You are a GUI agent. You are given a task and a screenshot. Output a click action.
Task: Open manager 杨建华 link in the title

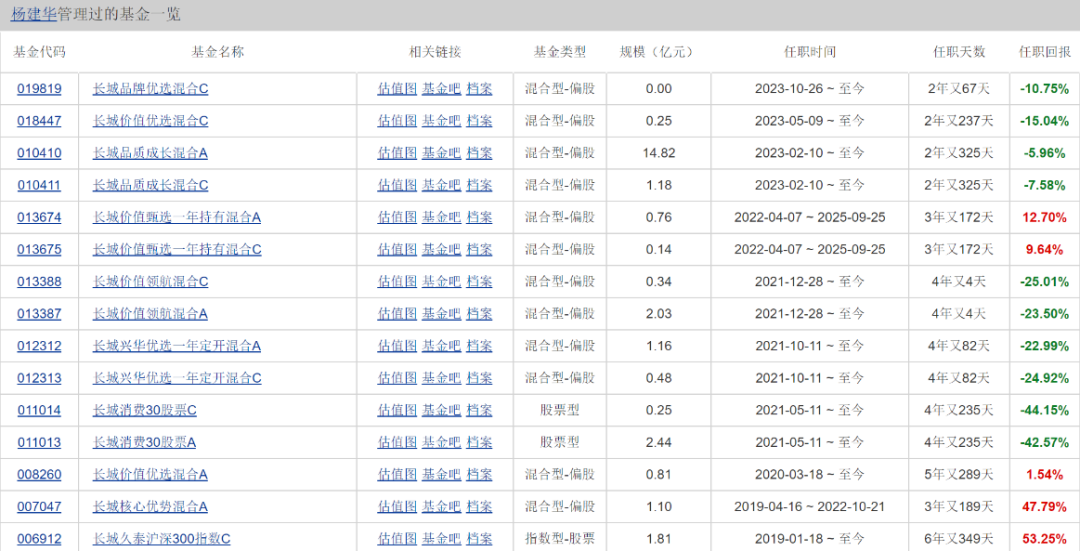pyautogui.click(x=34, y=14)
